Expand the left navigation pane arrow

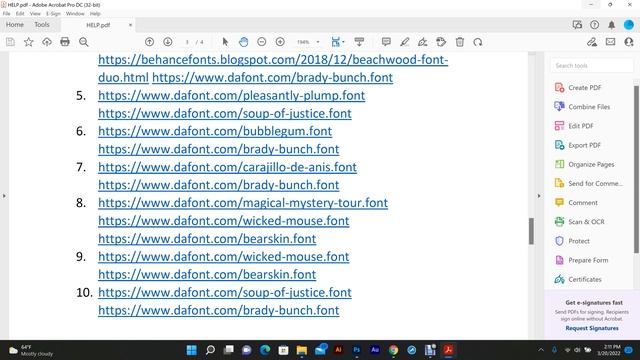[x=4, y=196]
